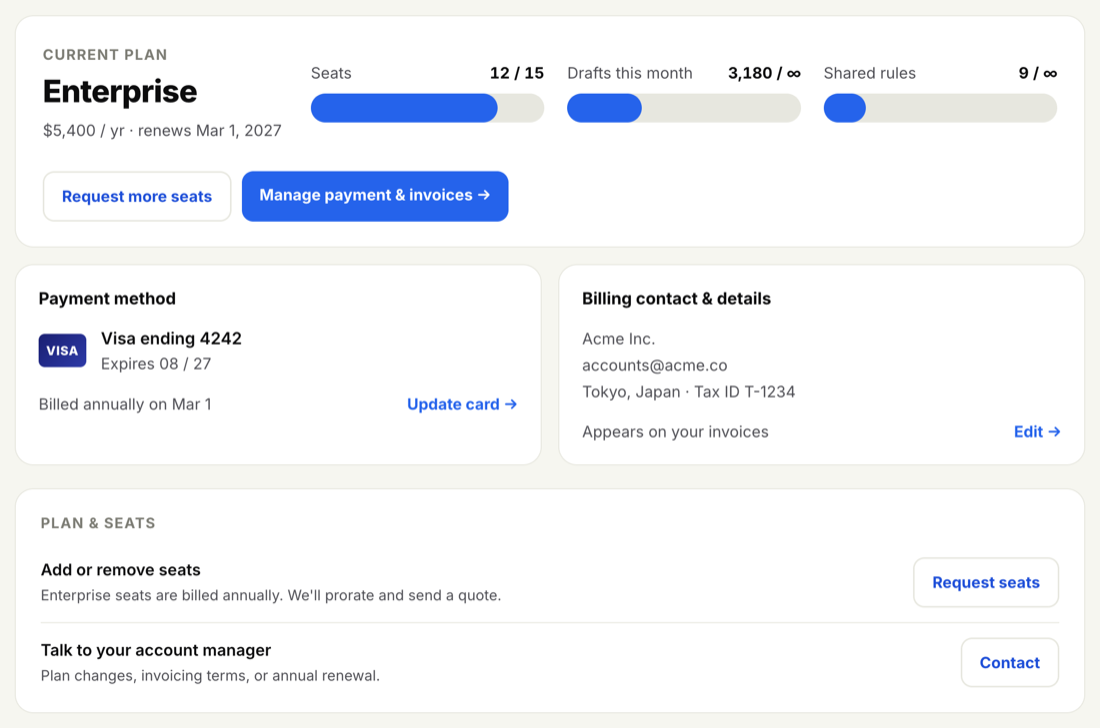Click the Request more seats button

[137, 196]
